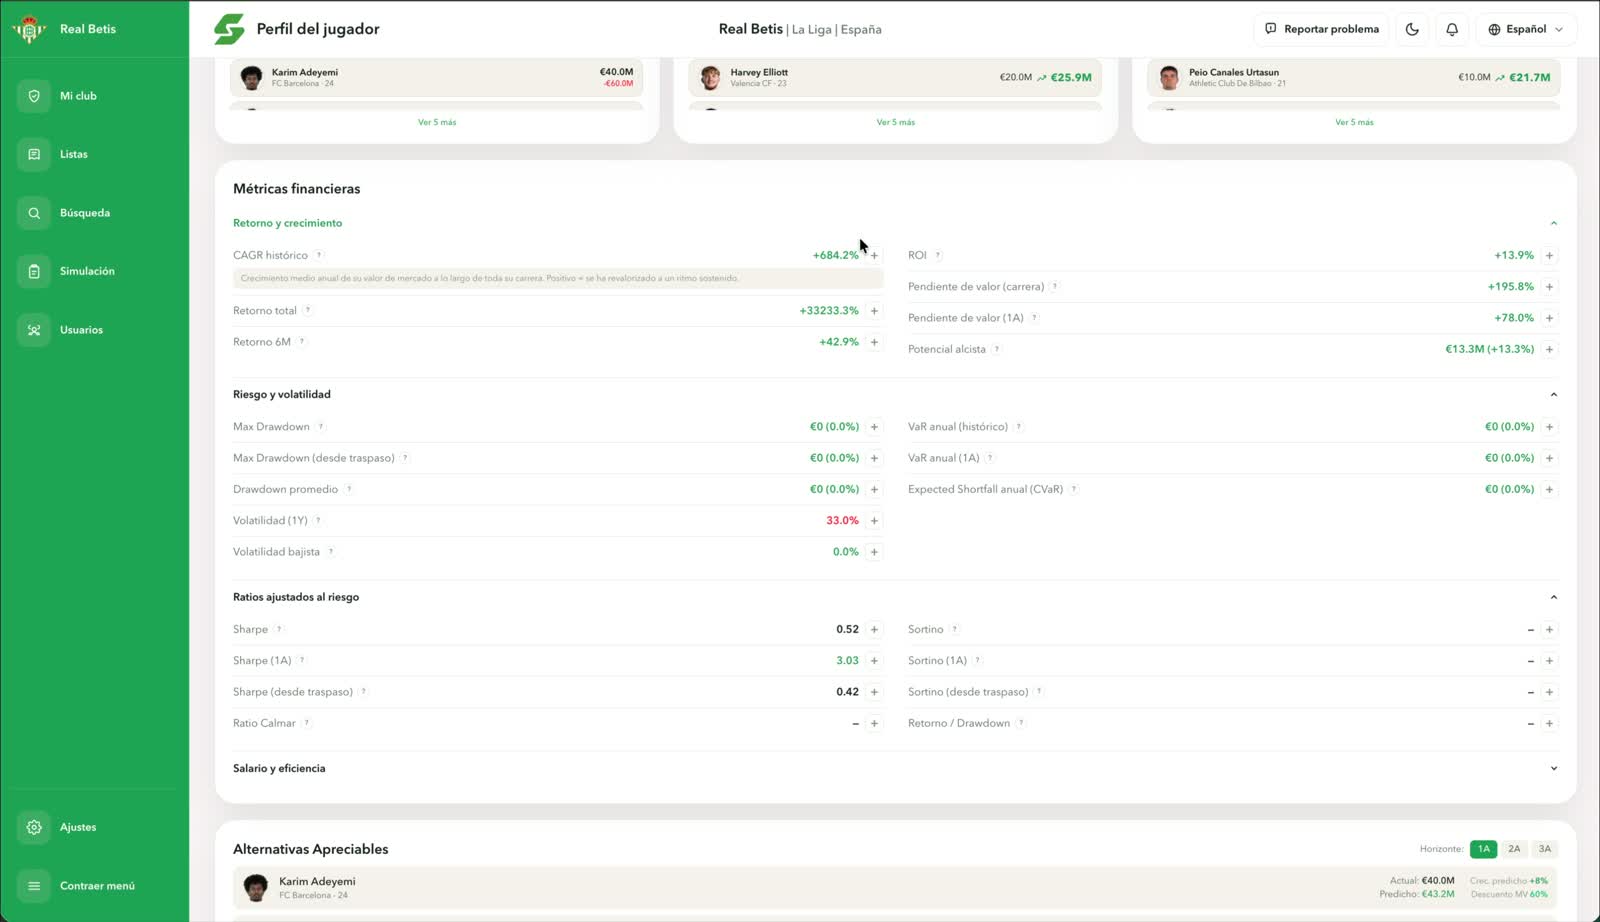Click the plus icon in the ROI row
The height and width of the screenshot is (922, 1600).
pyautogui.click(x=1549, y=255)
